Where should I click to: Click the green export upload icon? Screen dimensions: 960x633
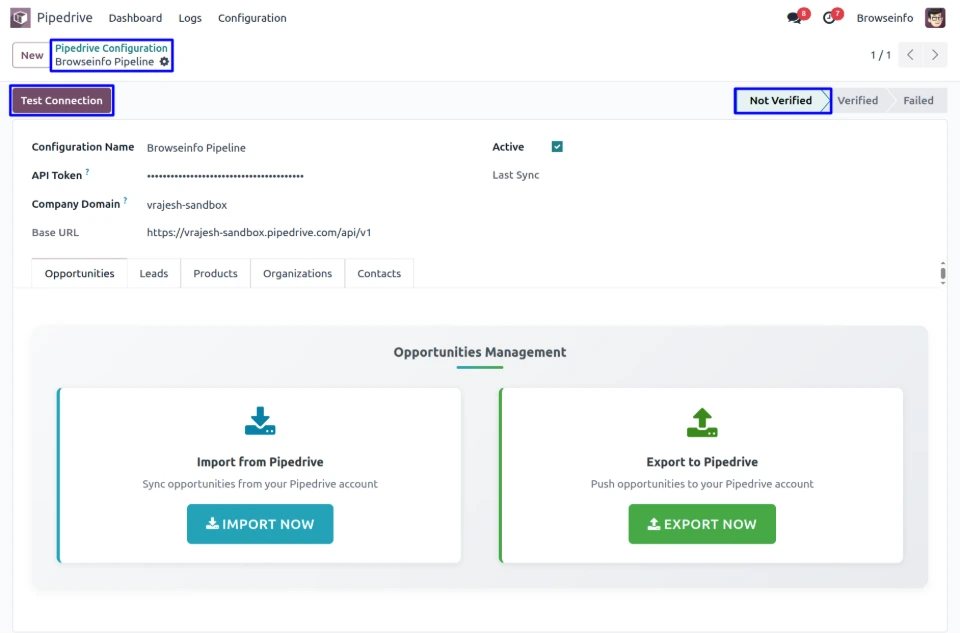coord(702,422)
